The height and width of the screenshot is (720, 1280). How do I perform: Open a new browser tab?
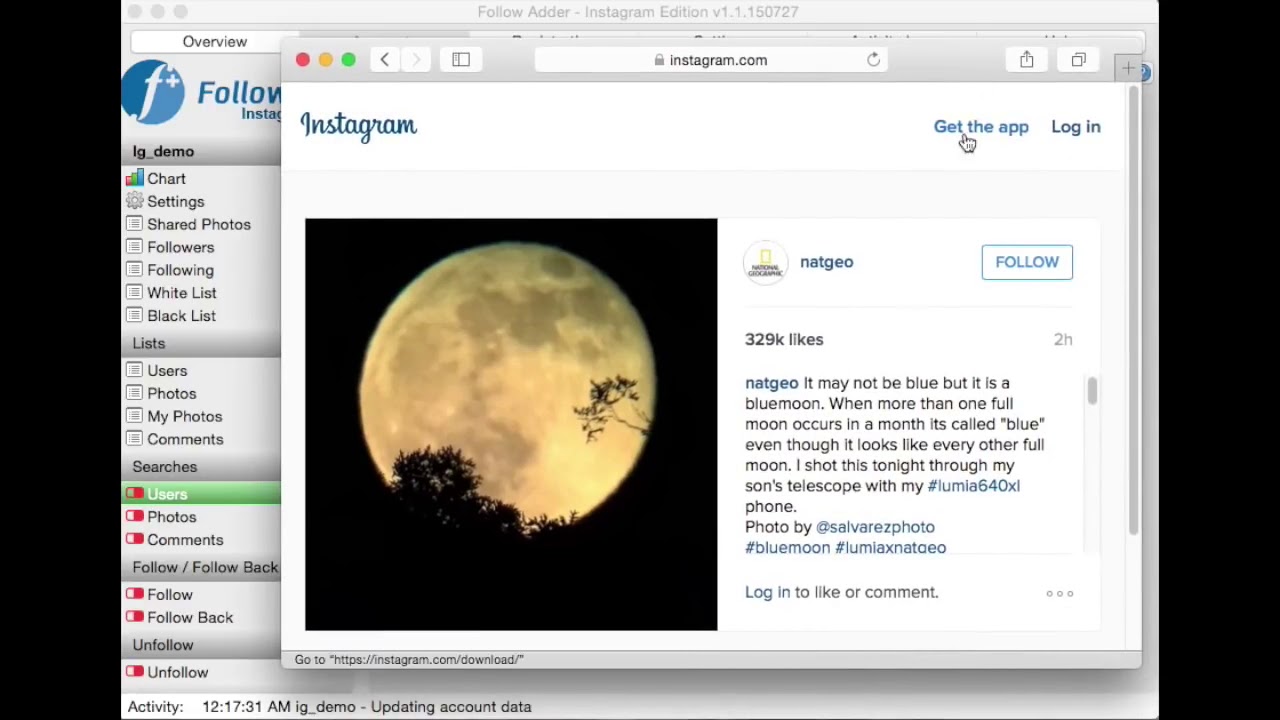pyautogui.click(x=1128, y=68)
